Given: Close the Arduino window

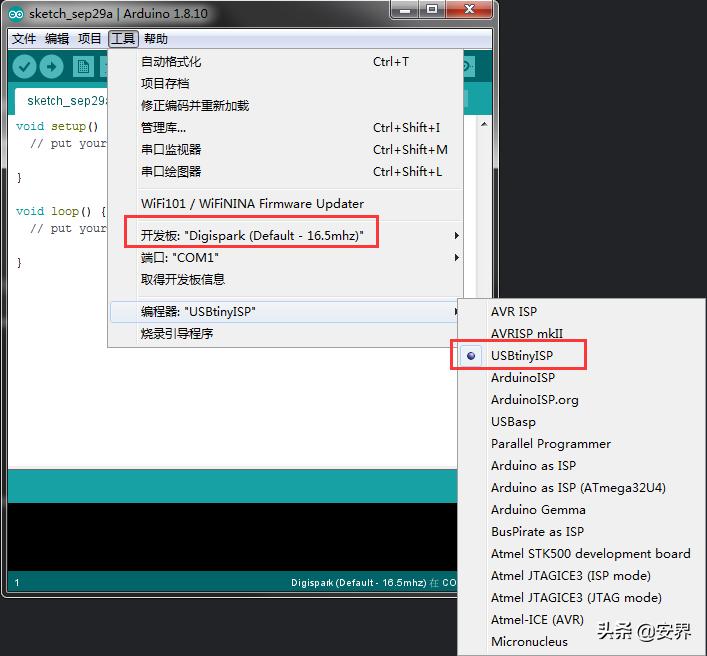Looking at the screenshot, I should tap(469, 9).
